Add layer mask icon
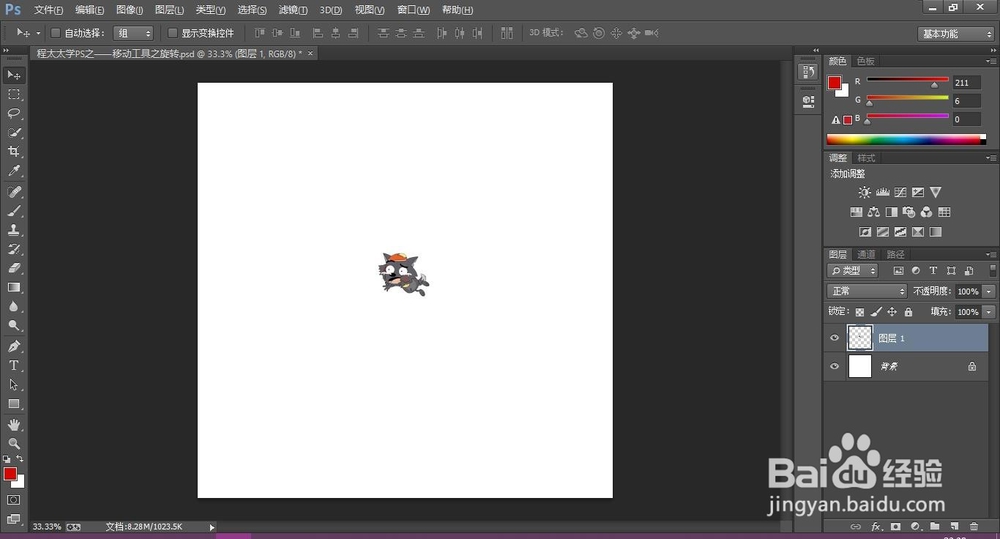The width and height of the screenshot is (1000, 539). click(x=896, y=526)
